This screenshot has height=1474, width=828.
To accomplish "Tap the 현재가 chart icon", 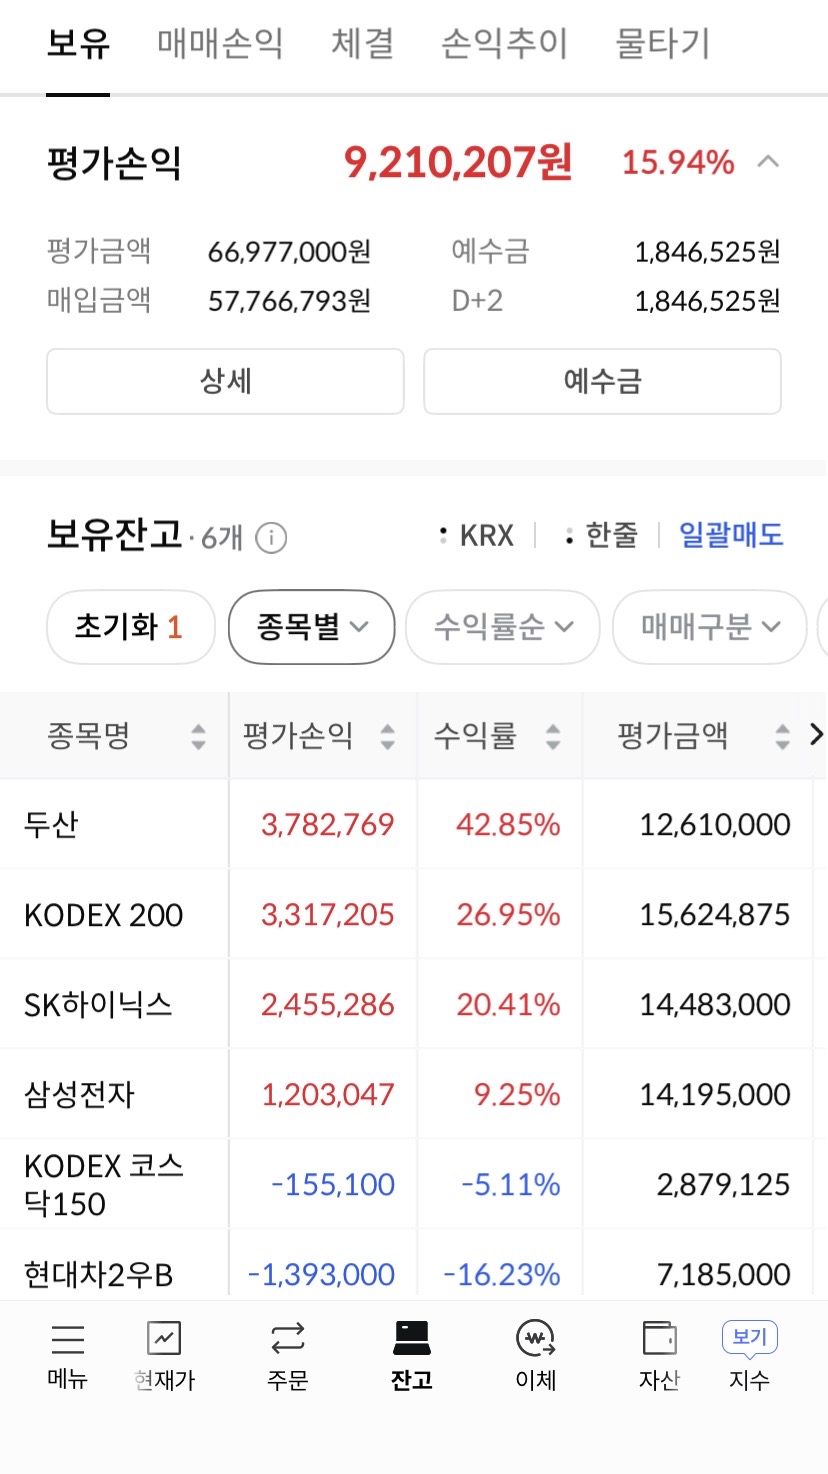I will pos(164,1338).
